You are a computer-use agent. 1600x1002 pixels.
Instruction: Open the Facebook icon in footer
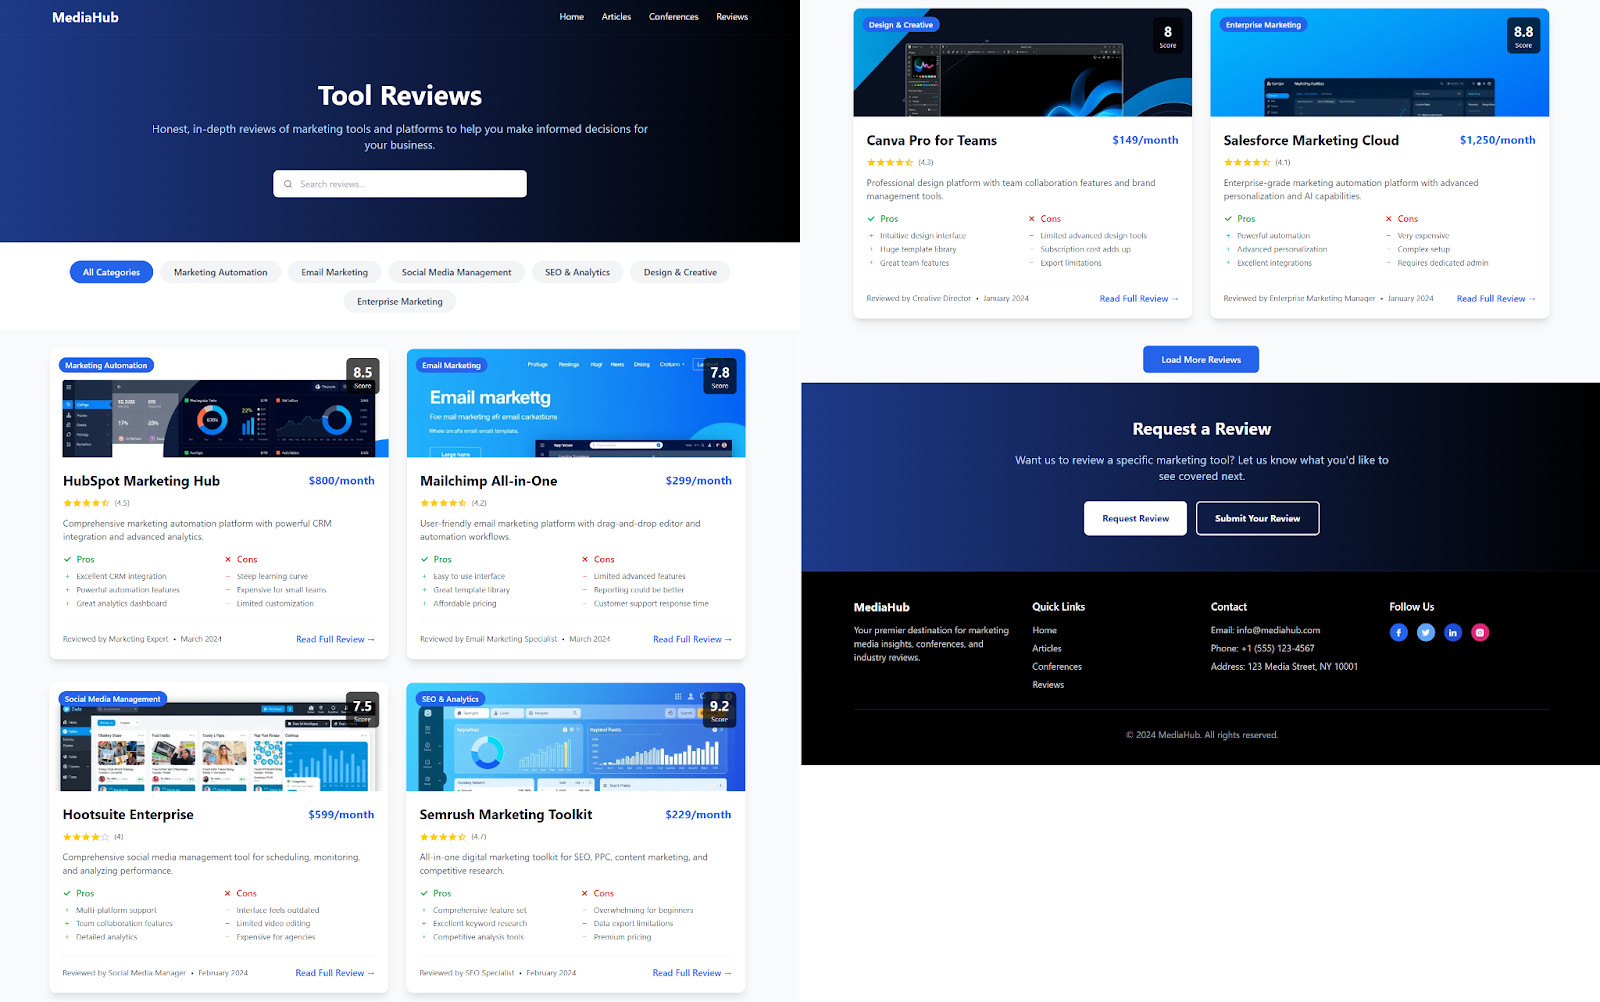(1398, 632)
